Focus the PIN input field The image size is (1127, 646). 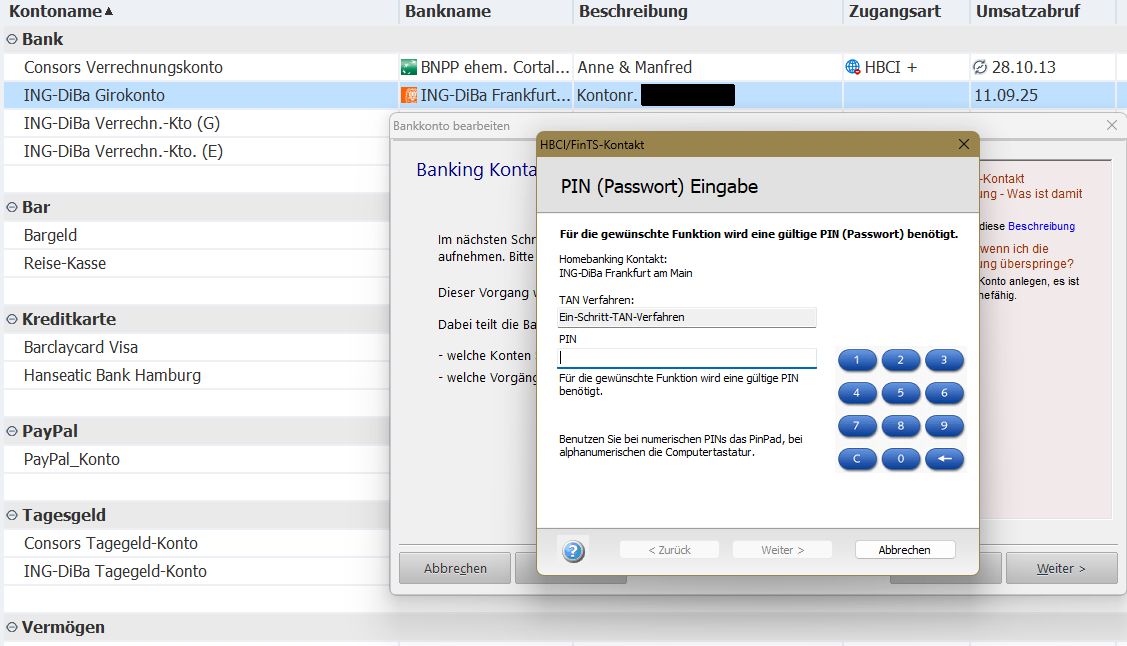pos(687,357)
